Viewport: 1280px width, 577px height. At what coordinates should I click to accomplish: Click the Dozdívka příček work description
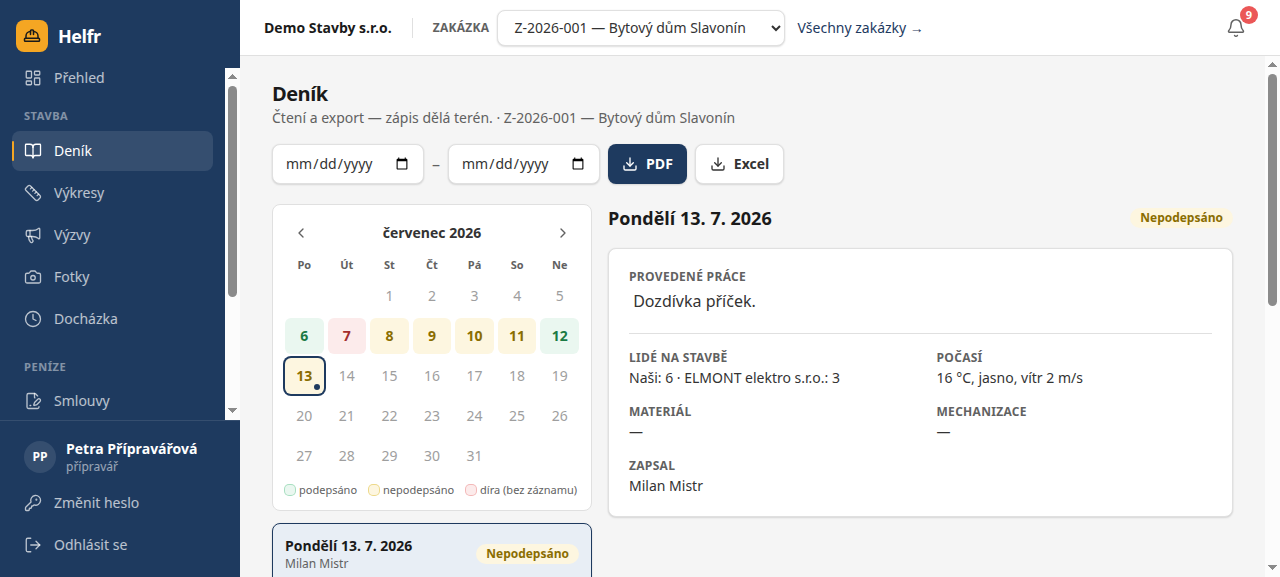click(694, 301)
